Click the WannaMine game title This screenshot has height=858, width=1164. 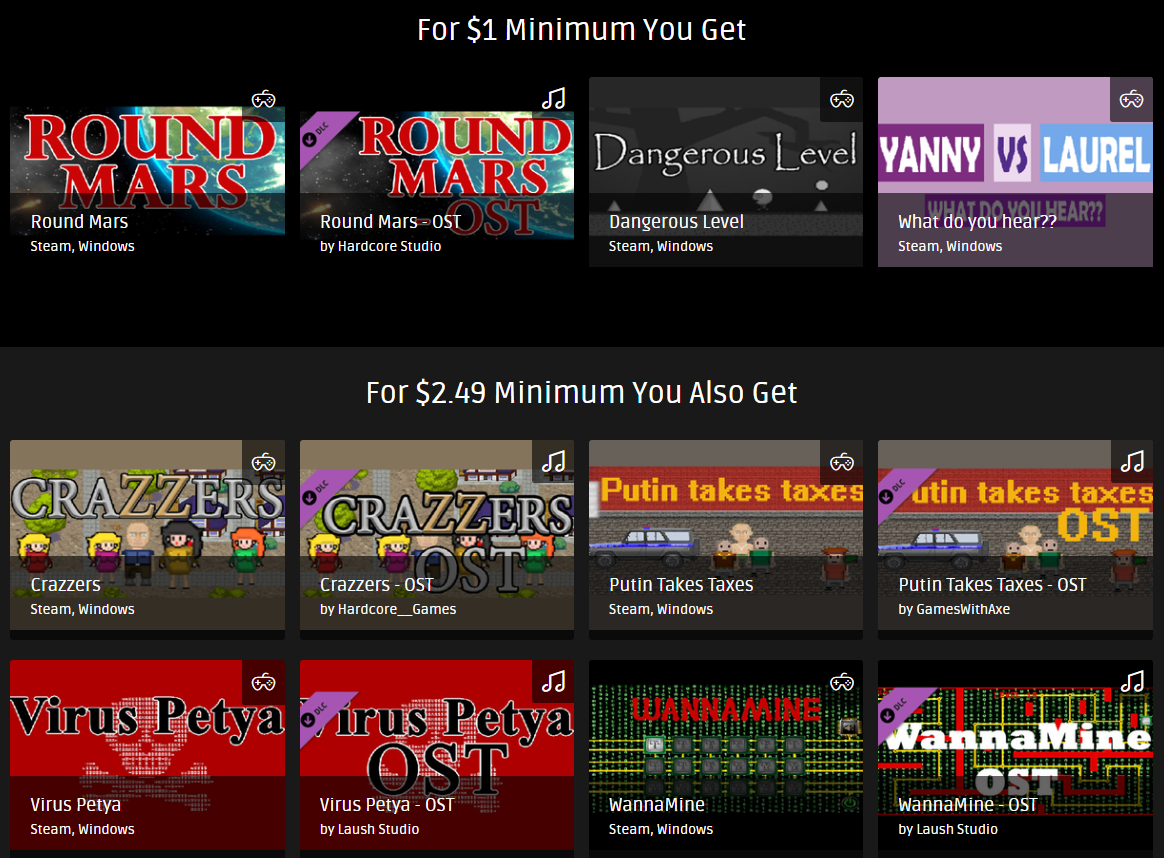pyautogui.click(x=657, y=804)
